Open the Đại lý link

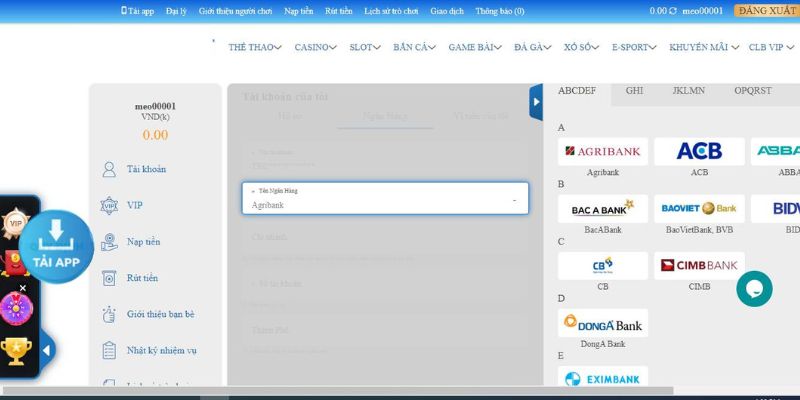point(176,11)
